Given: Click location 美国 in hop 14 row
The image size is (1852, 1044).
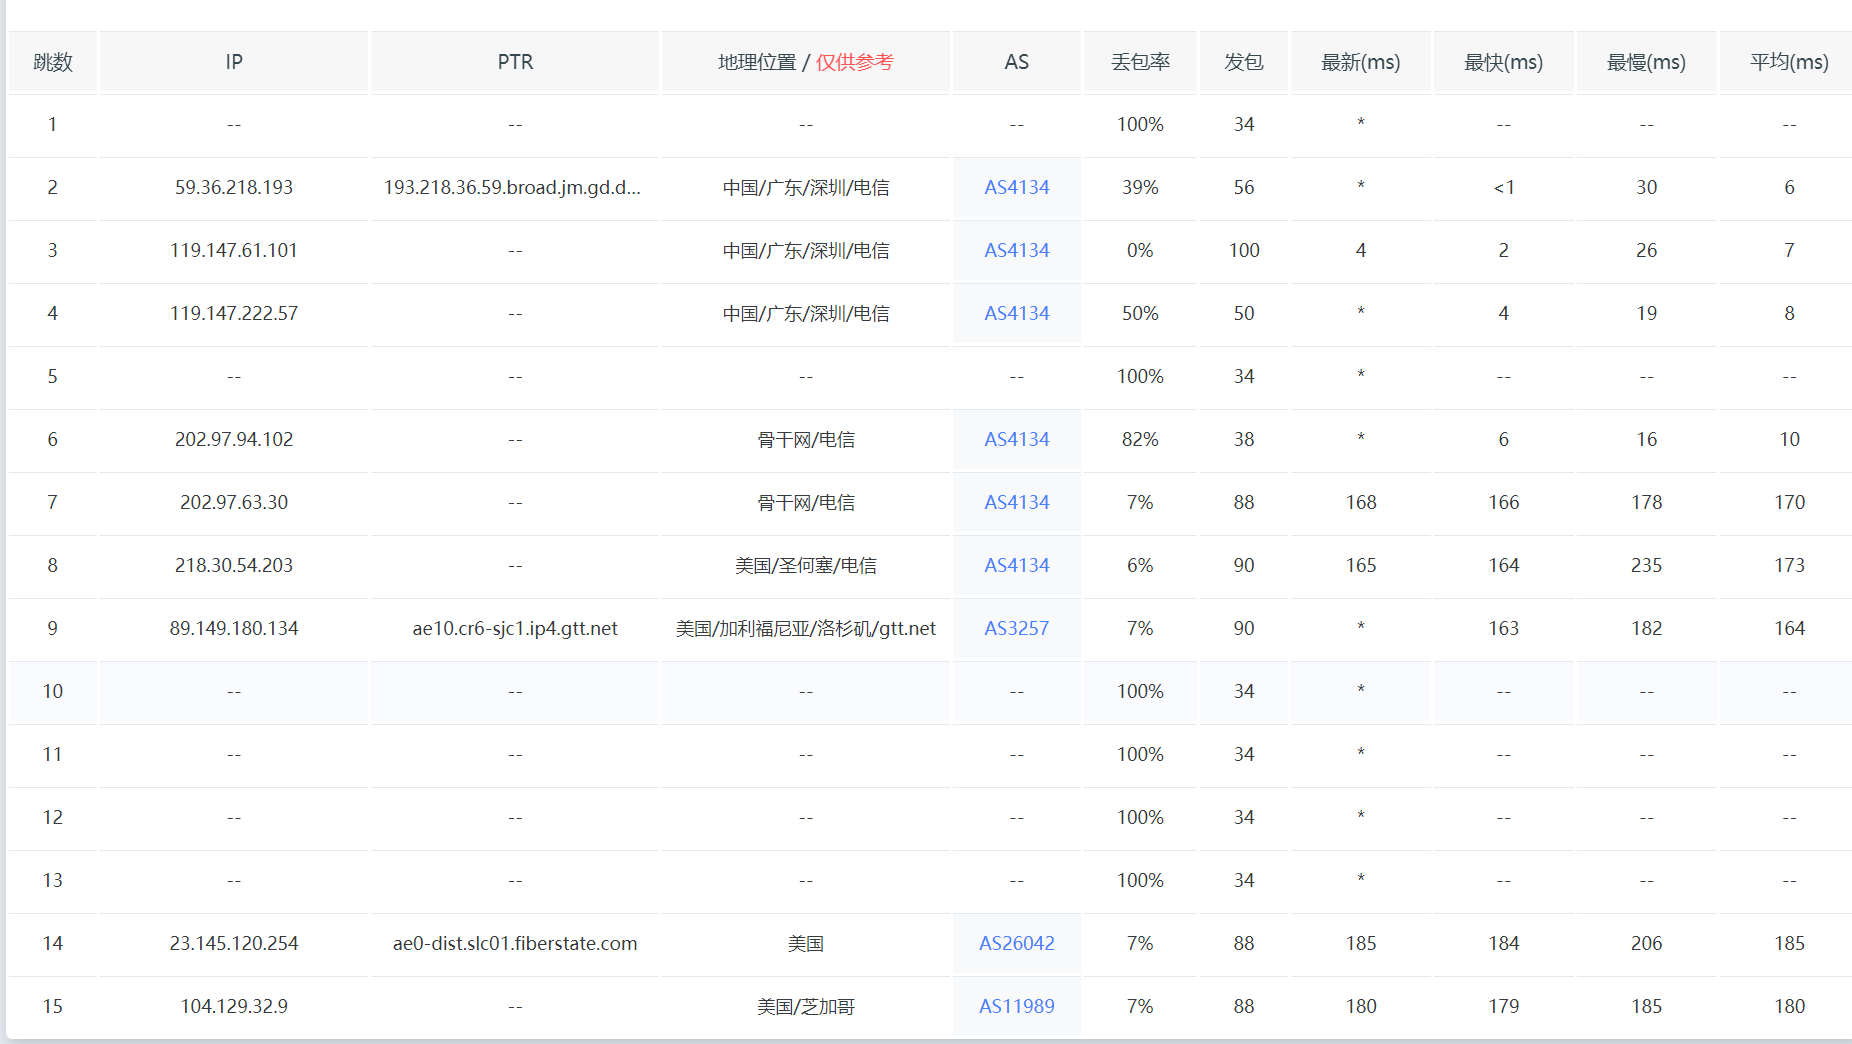Looking at the screenshot, I should click(806, 943).
